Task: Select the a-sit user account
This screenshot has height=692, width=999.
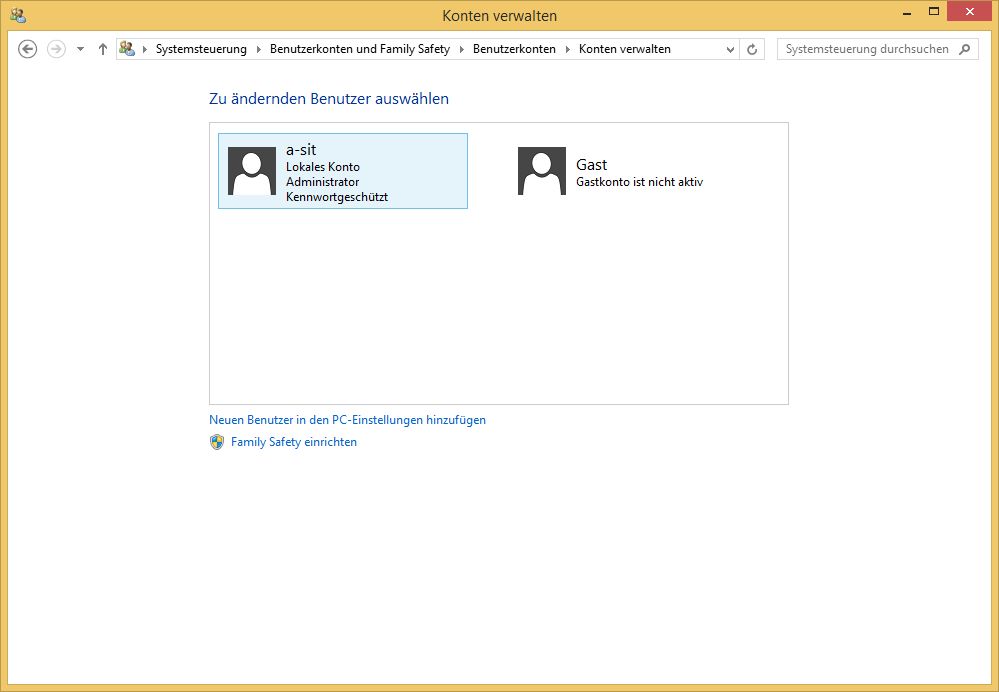Action: pos(343,171)
